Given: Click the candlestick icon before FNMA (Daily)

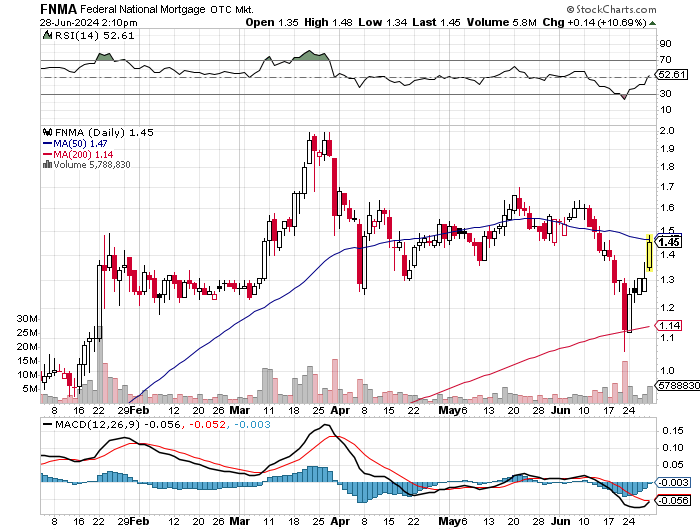Looking at the screenshot, I should tap(47, 132).
